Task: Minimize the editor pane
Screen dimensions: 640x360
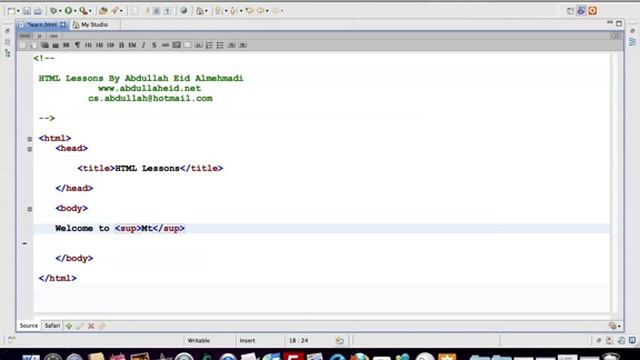Action: [610, 23]
